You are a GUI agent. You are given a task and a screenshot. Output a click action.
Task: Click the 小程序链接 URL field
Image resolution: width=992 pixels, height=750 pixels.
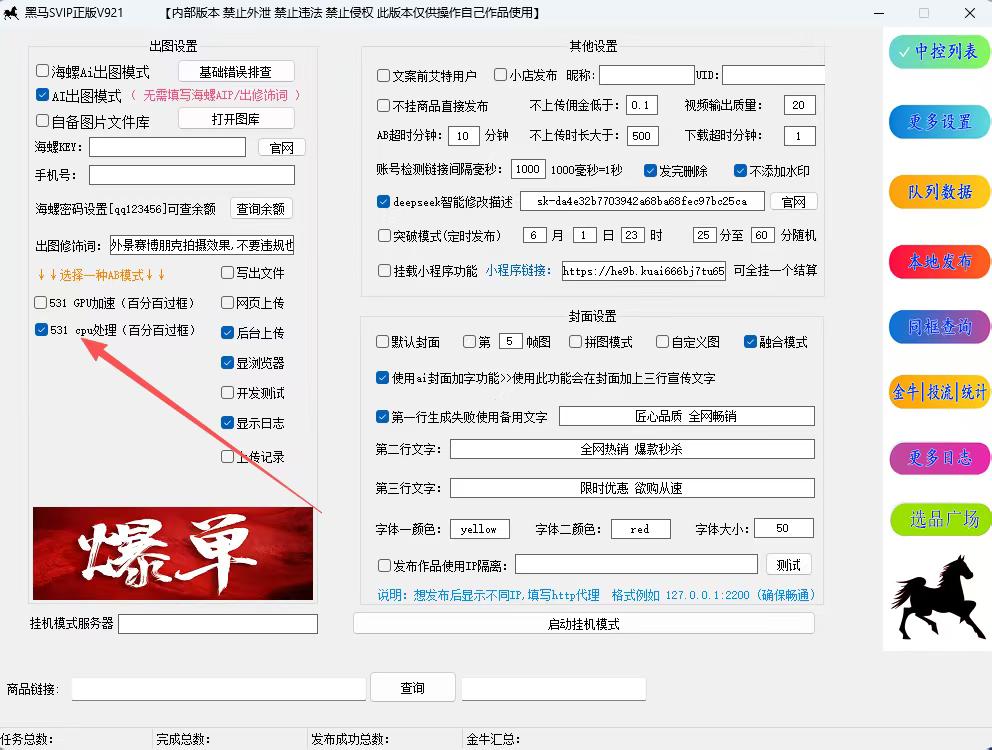point(643,271)
